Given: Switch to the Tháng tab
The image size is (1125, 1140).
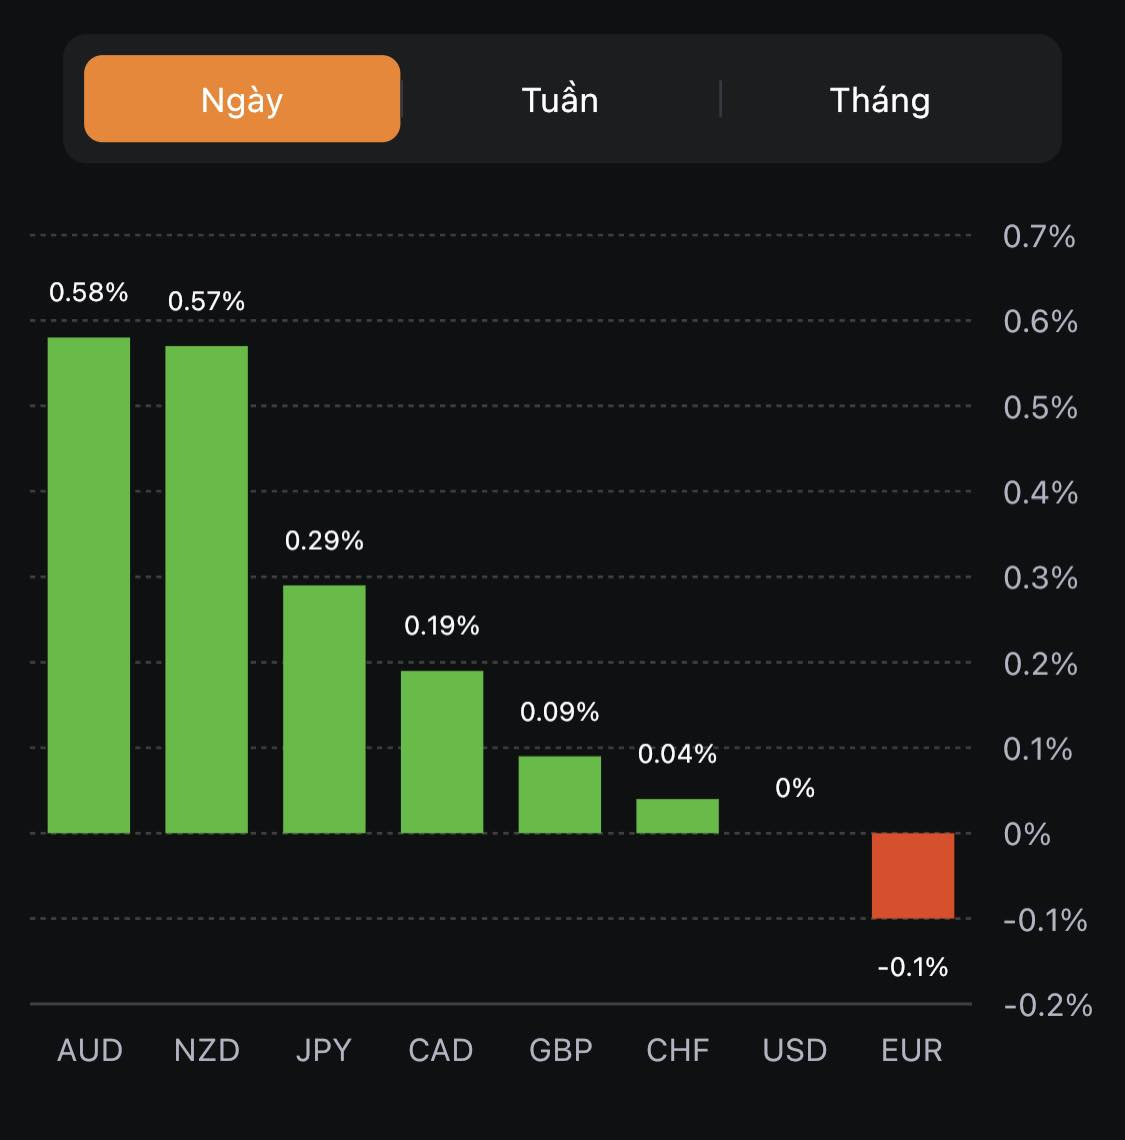Looking at the screenshot, I should pos(880,100).
